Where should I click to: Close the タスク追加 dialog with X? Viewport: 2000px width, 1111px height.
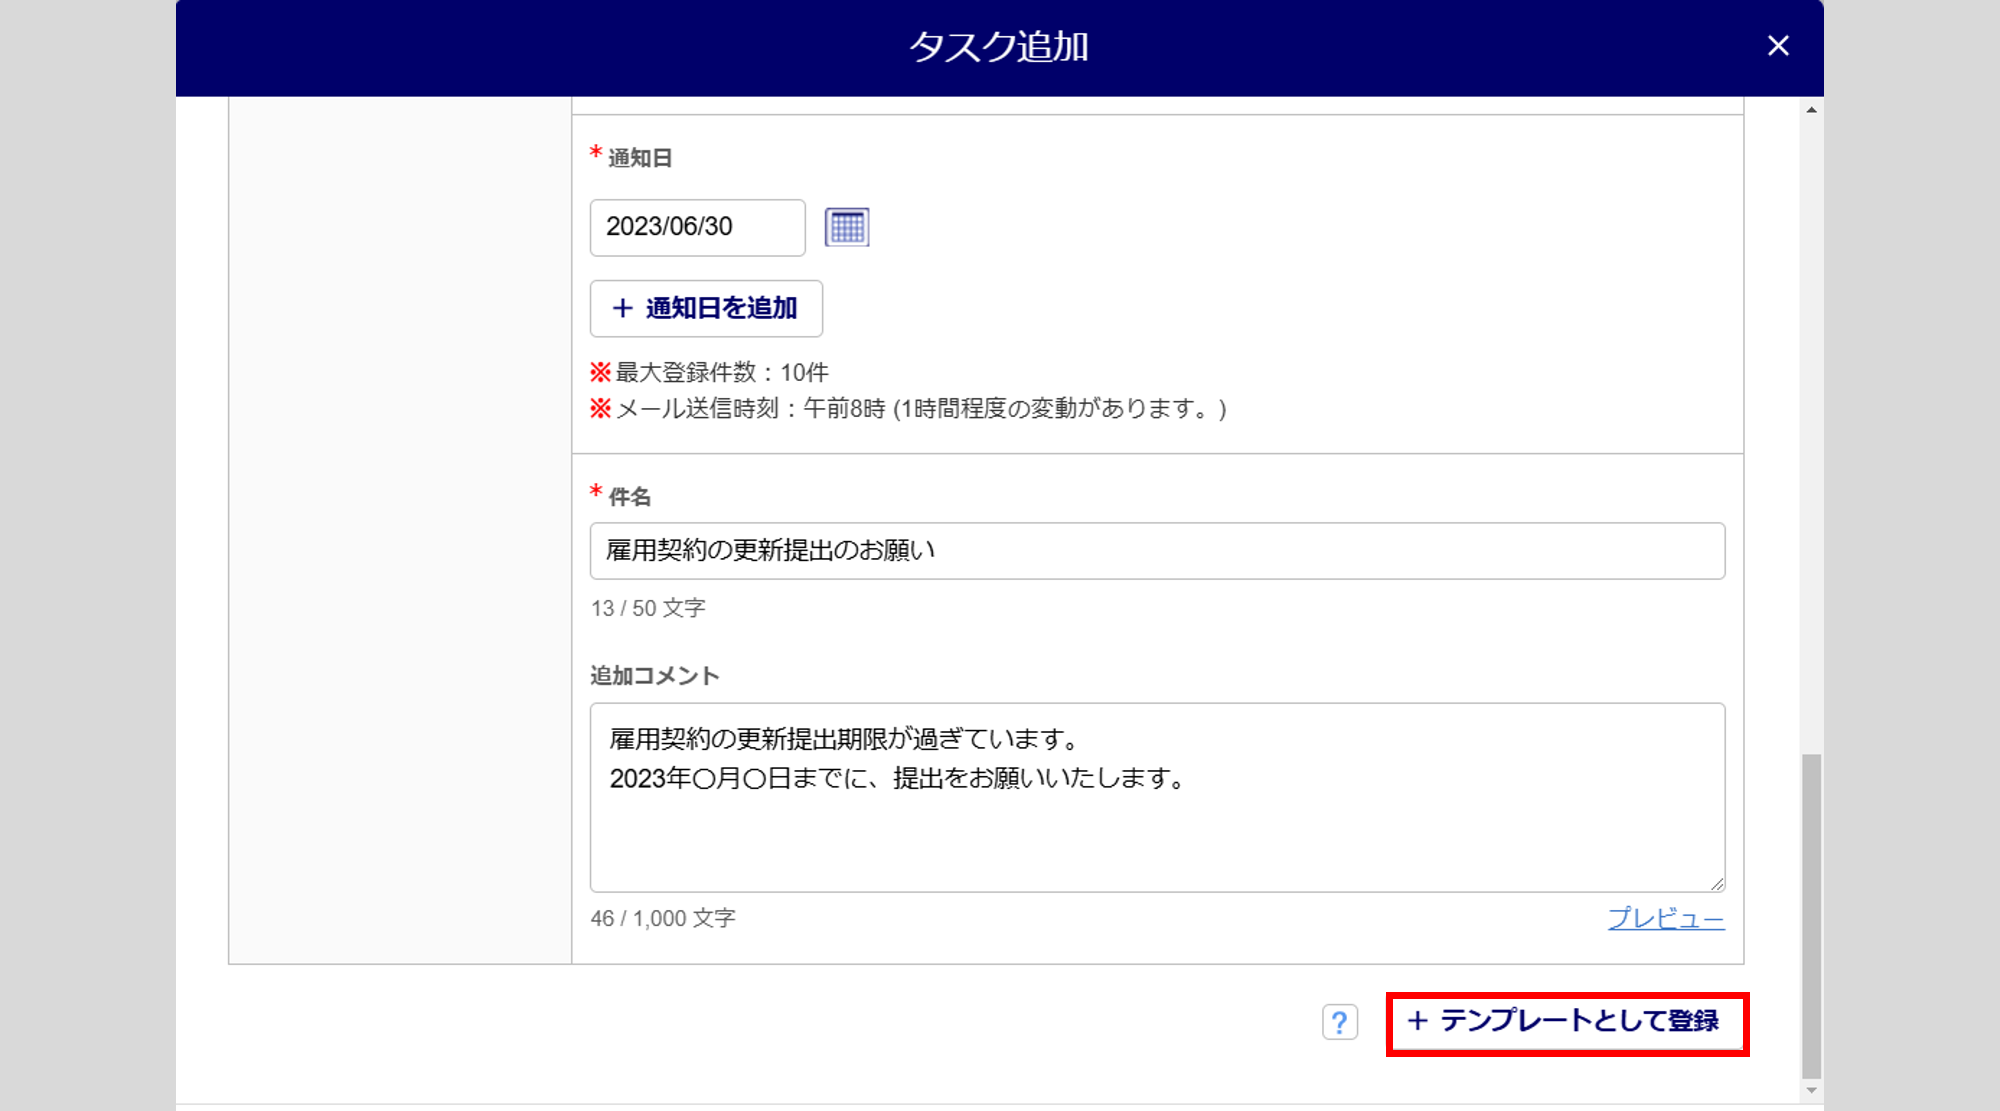point(1777,46)
